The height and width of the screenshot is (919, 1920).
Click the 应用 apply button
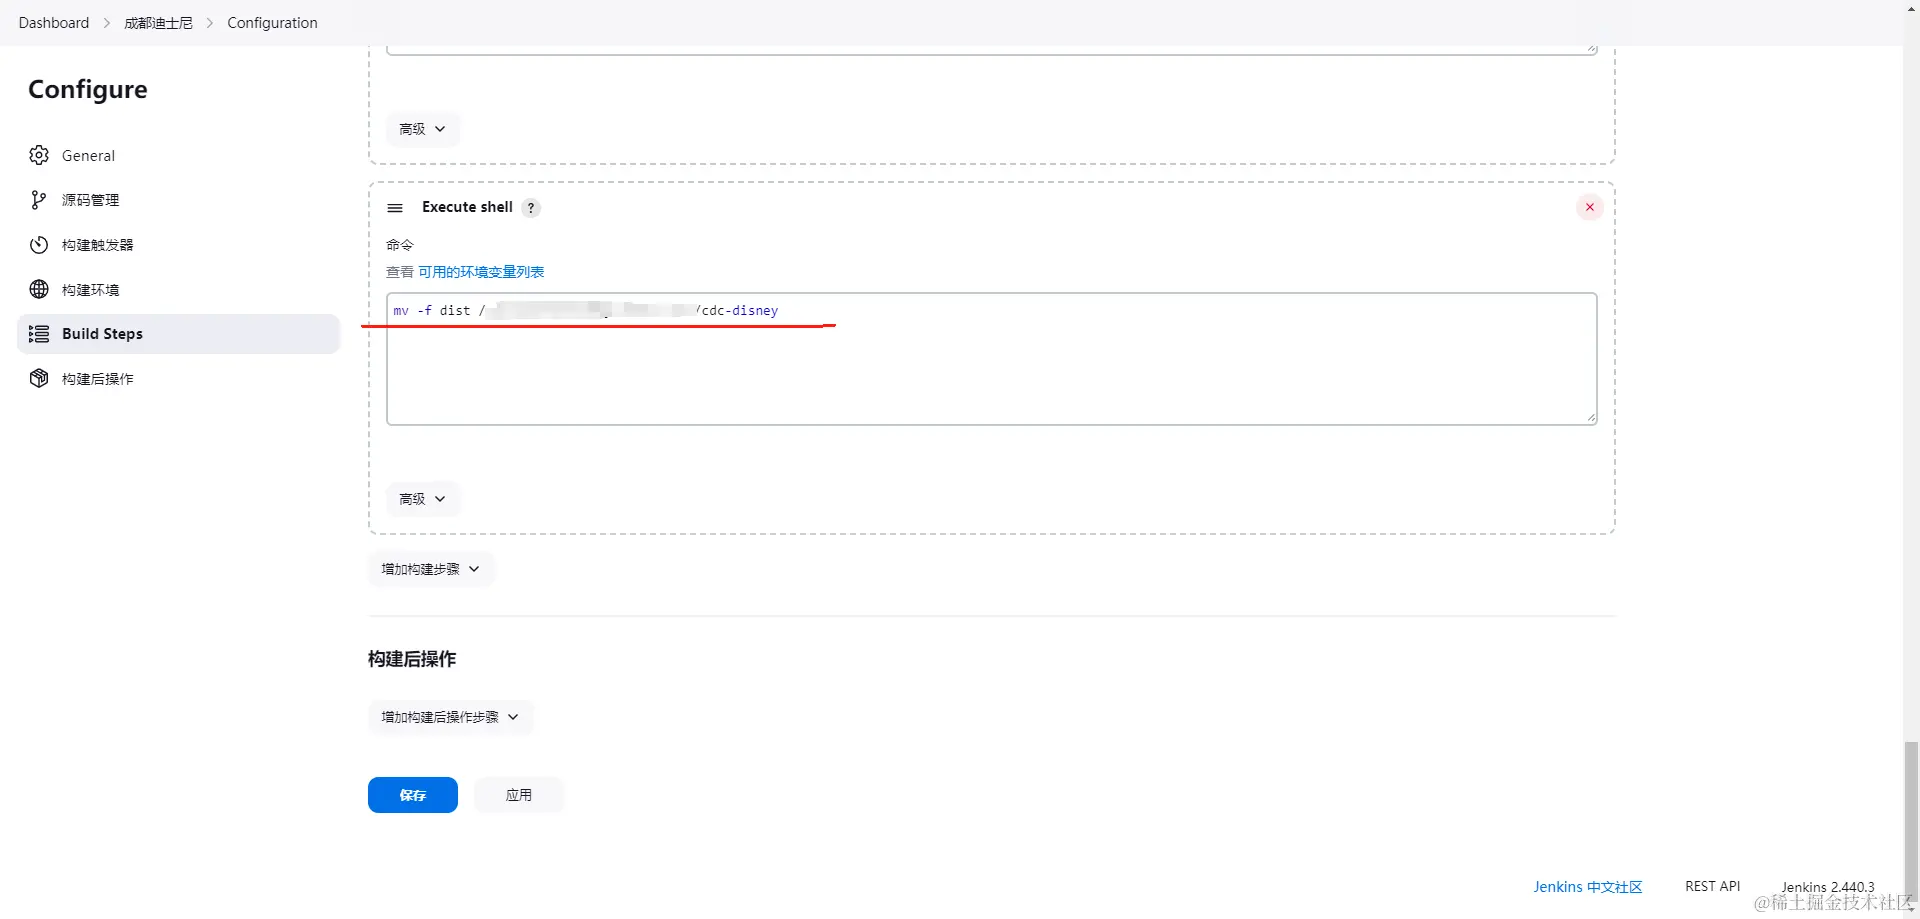[x=518, y=795]
